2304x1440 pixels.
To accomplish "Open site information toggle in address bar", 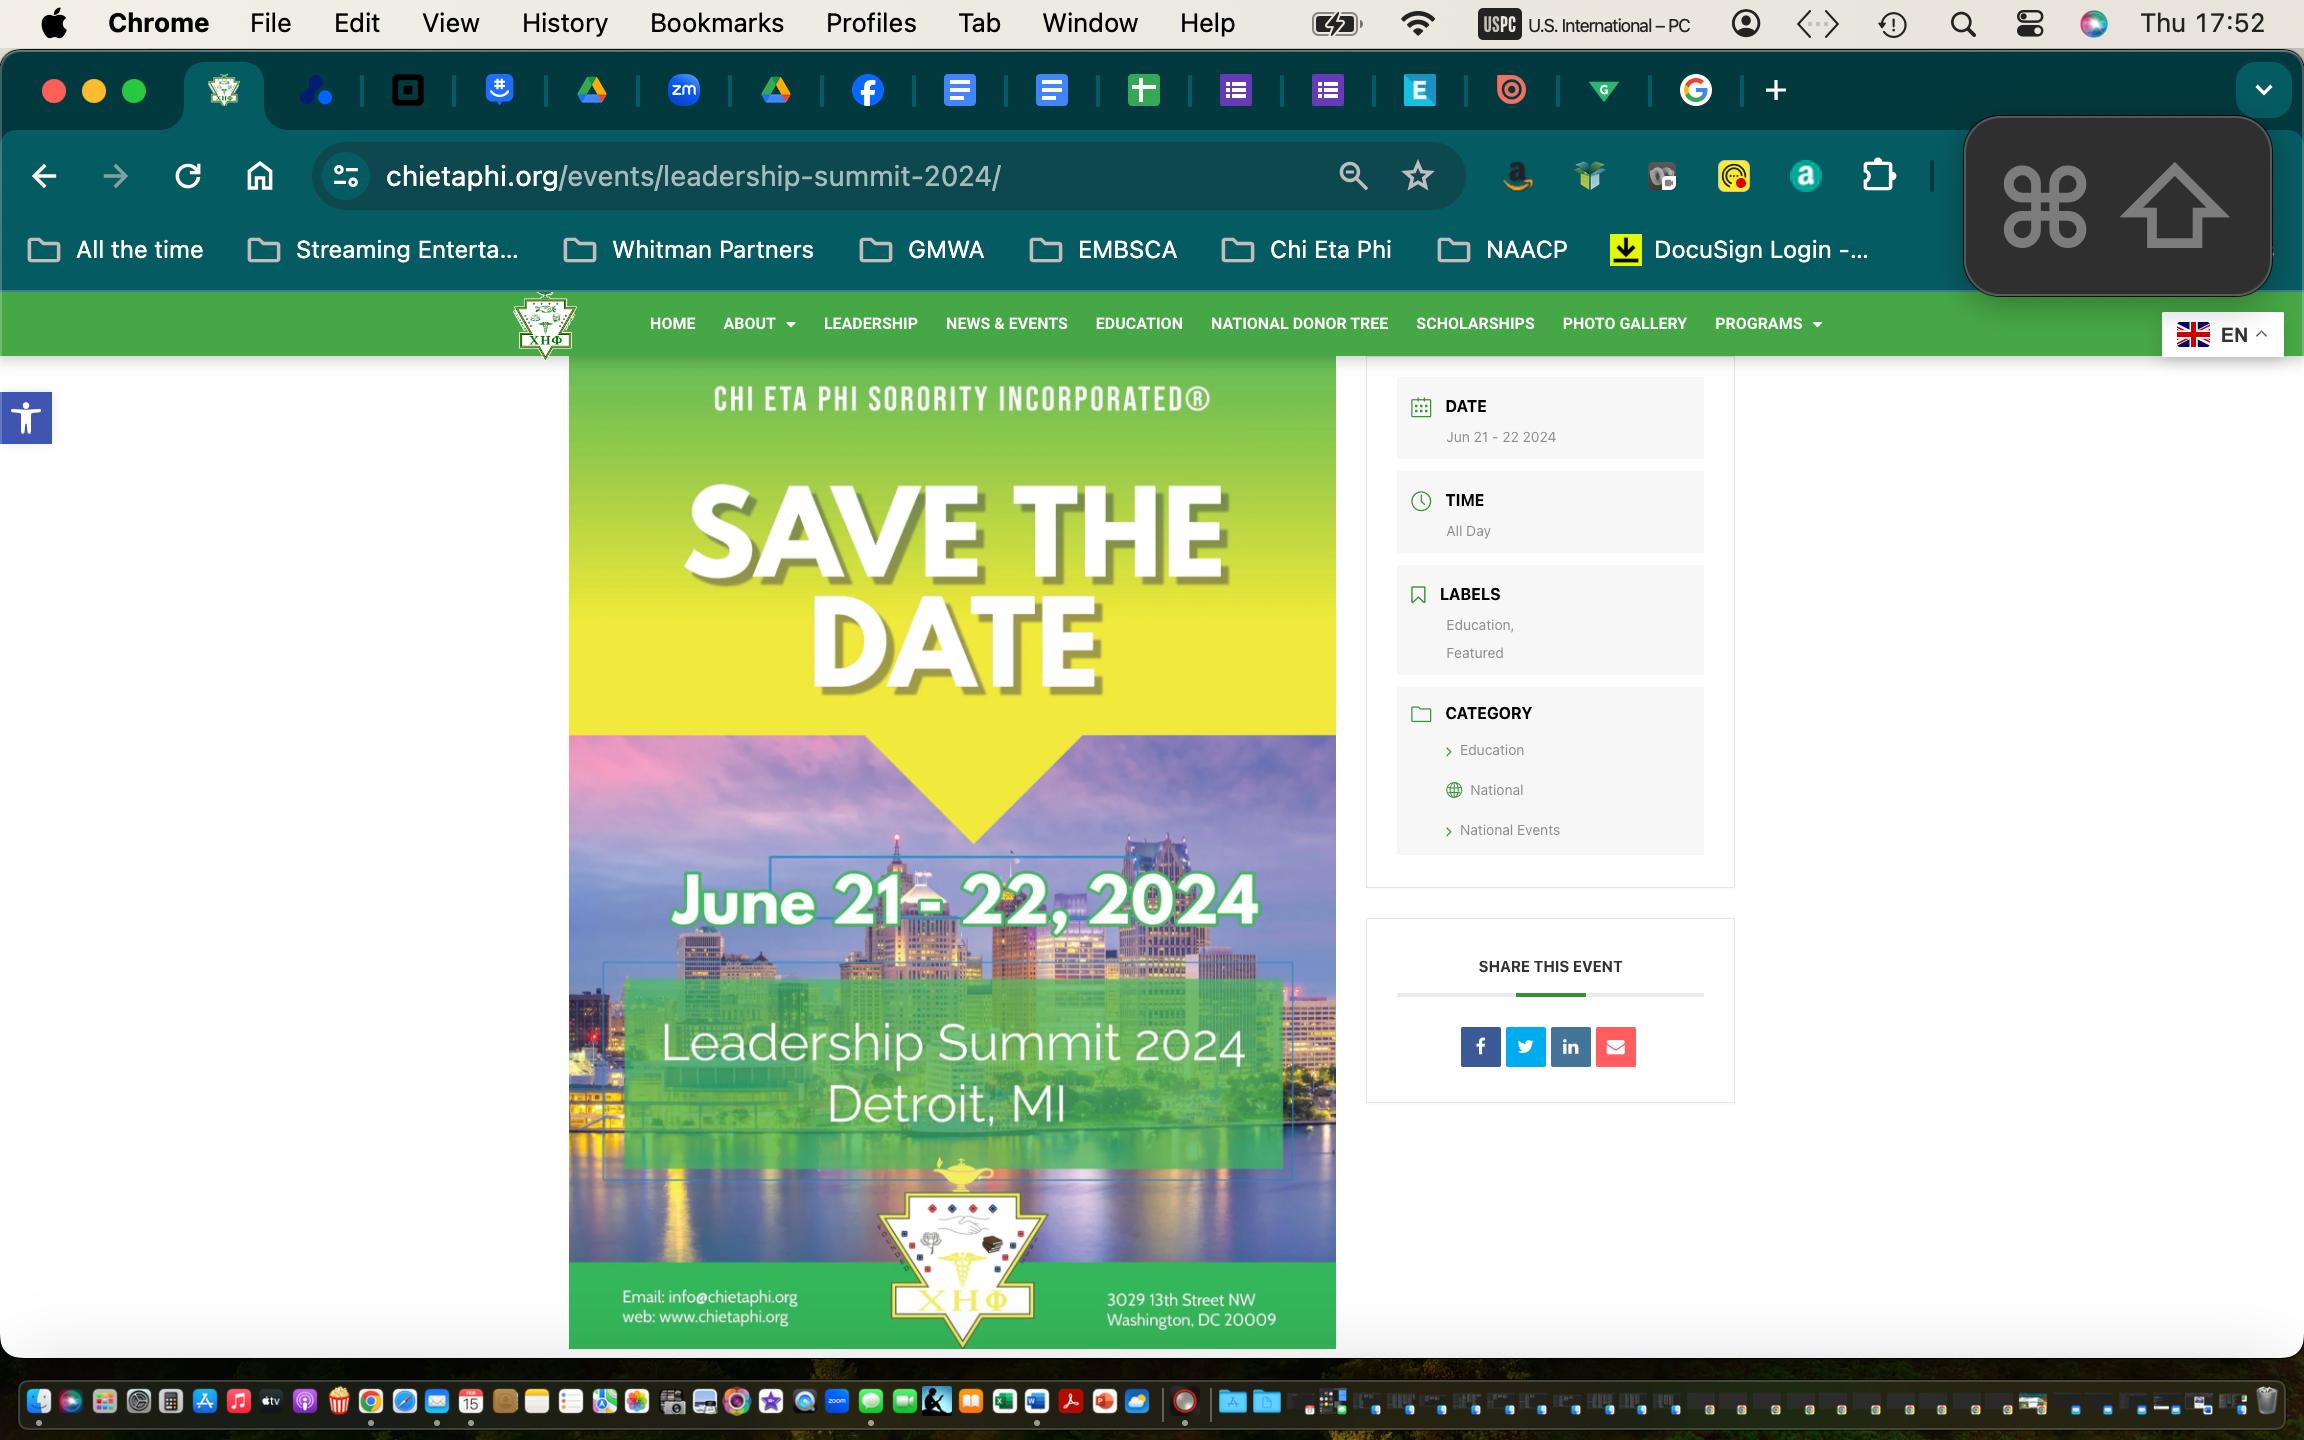I will click(x=346, y=176).
